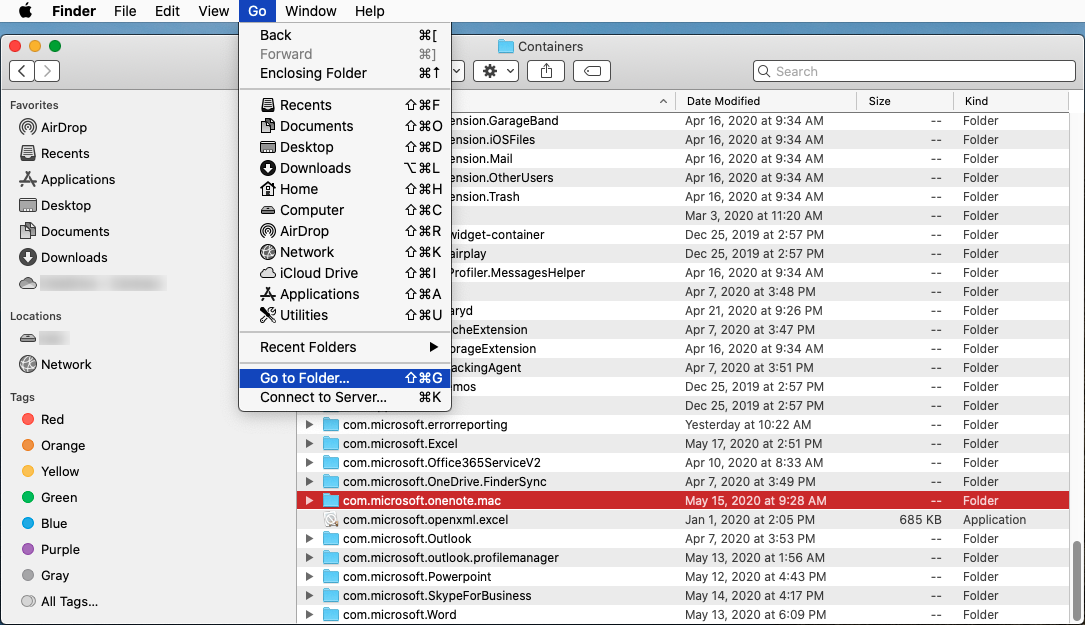Select the Green tag in sidebar
Image resolution: width=1085 pixels, height=625 pixels.
click(x=50, y=498)
